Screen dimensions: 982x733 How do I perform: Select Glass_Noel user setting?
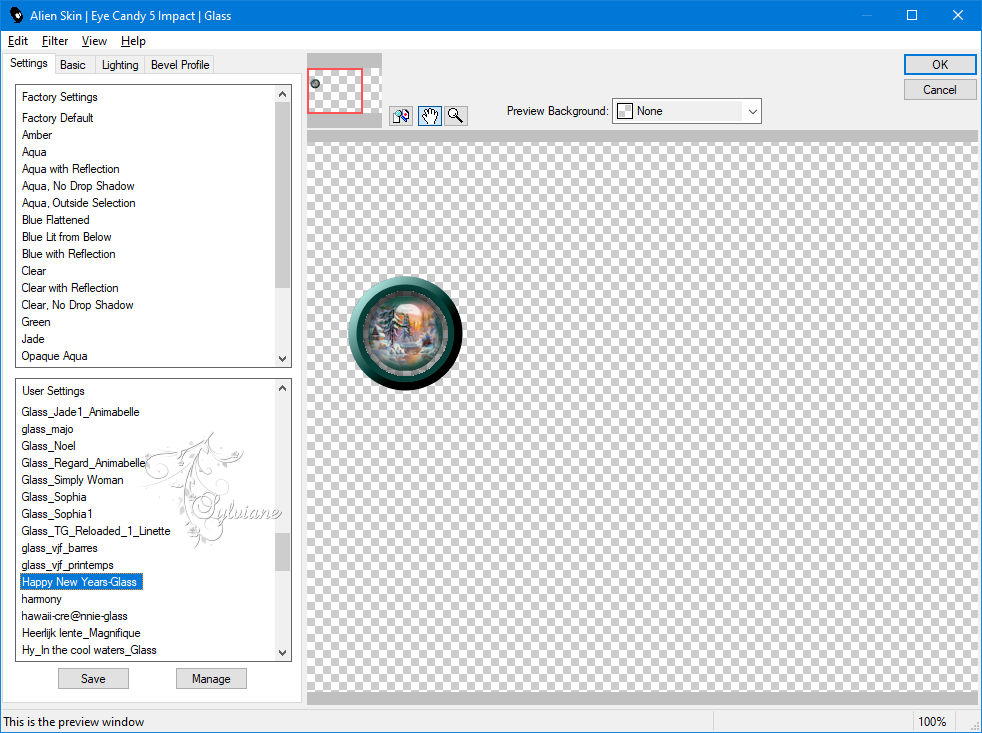(x=48, y=445)
